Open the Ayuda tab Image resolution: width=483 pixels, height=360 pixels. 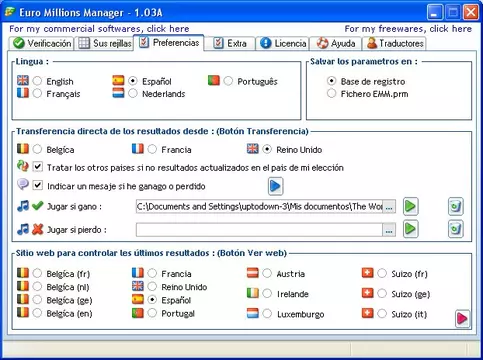(336, 43)
